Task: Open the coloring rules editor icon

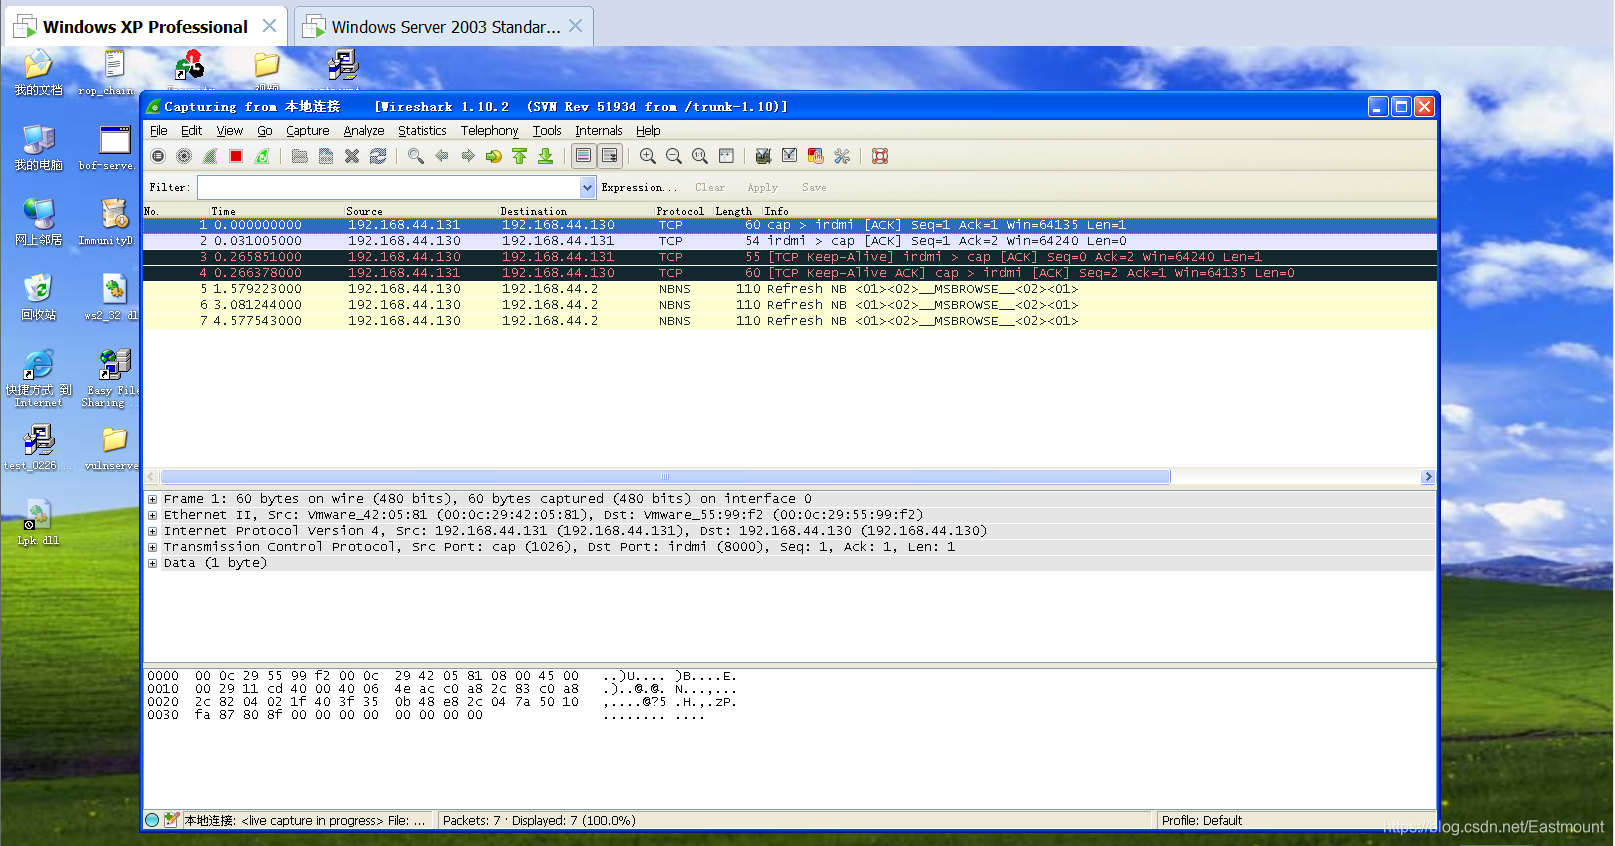Action: tap(815, 156)
